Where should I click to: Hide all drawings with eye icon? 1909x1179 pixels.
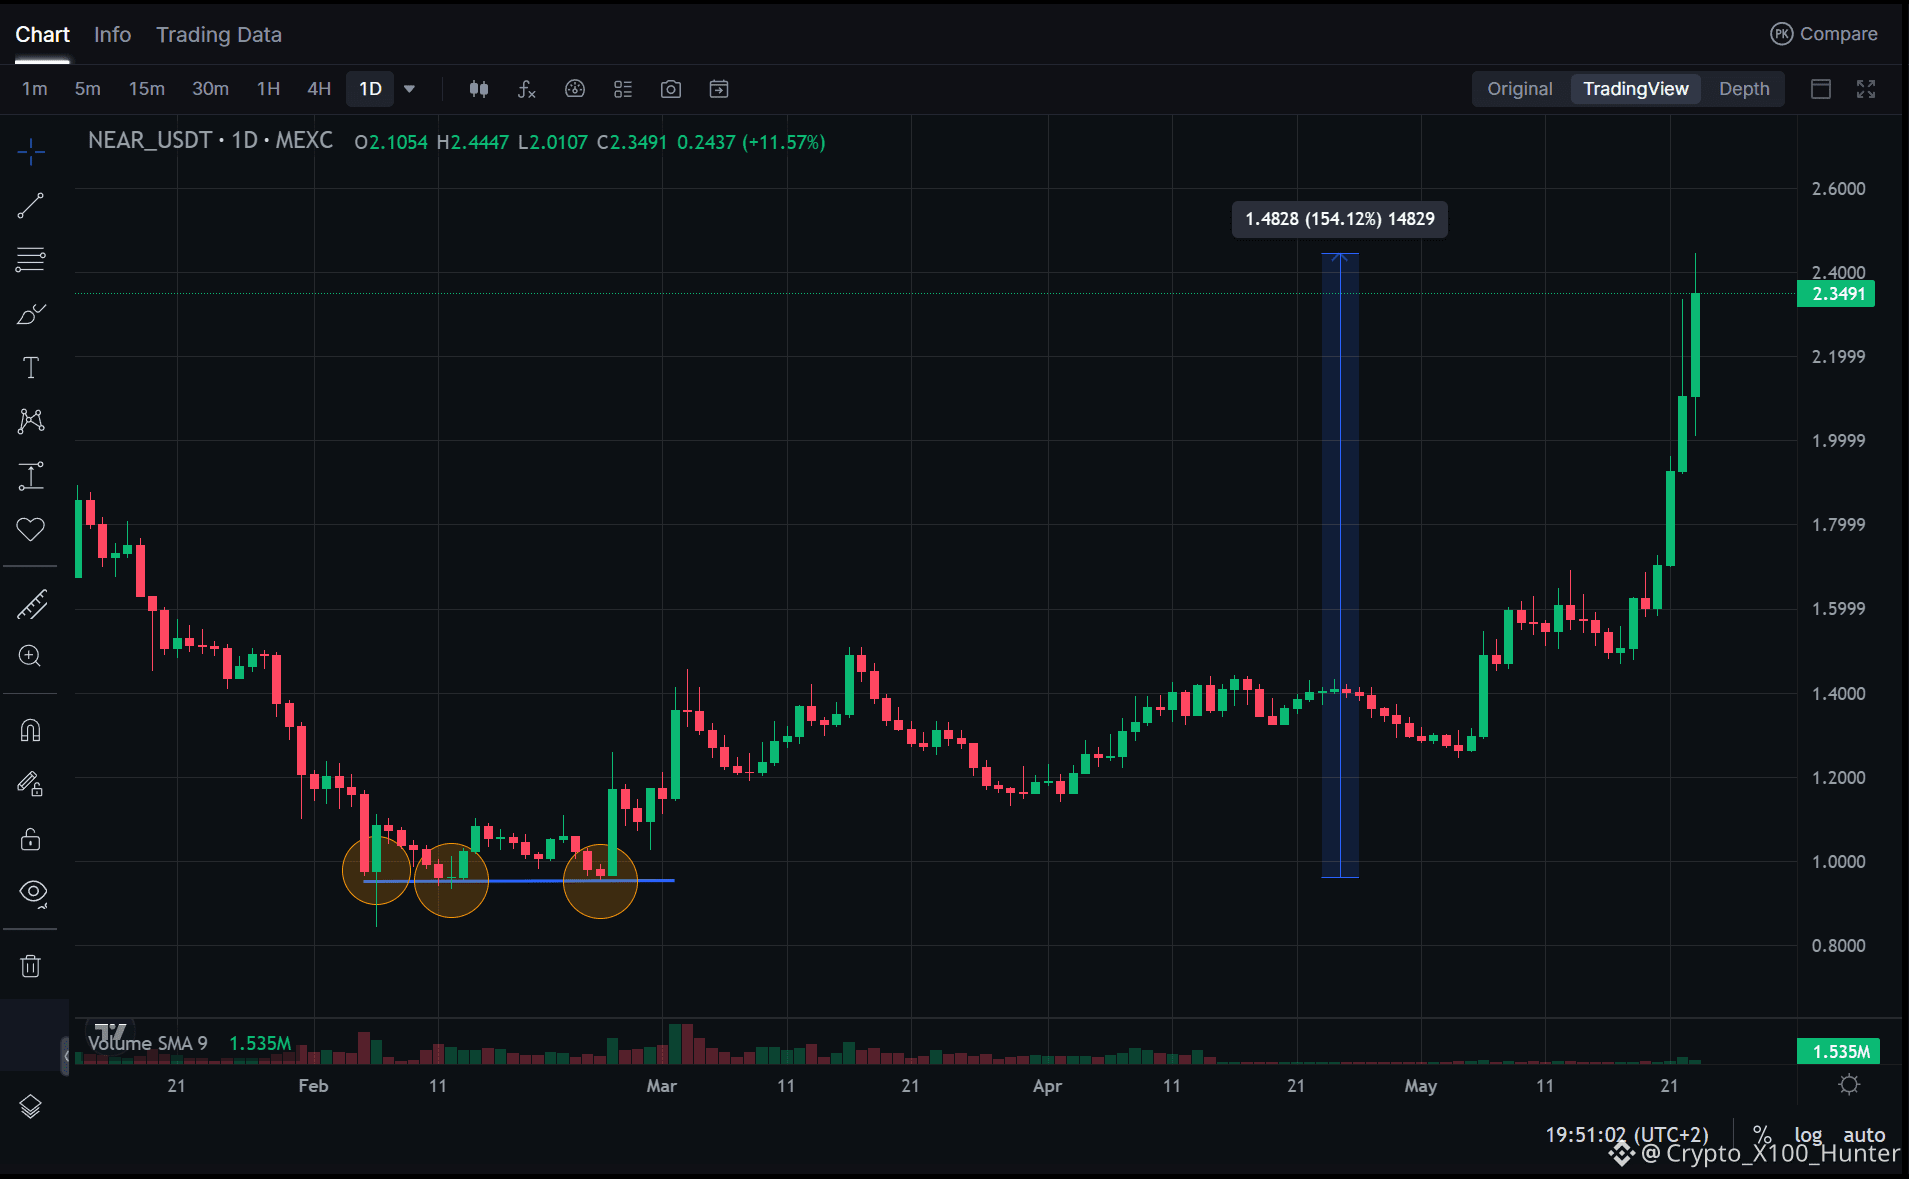pos(33,892)
